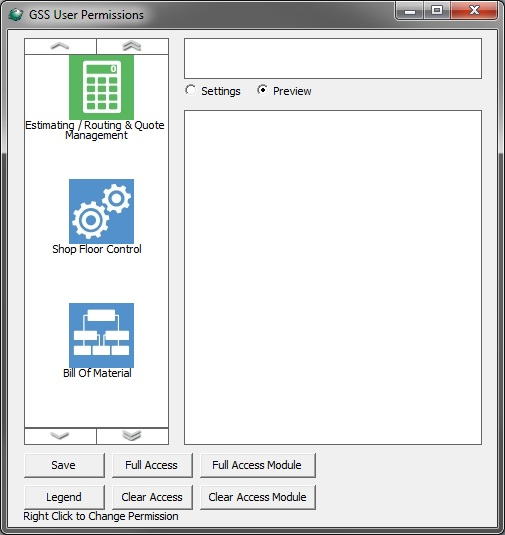The width and height of the screenshot is (505, 535).
Task: Open the Legend button
Action: coord(64,497)
